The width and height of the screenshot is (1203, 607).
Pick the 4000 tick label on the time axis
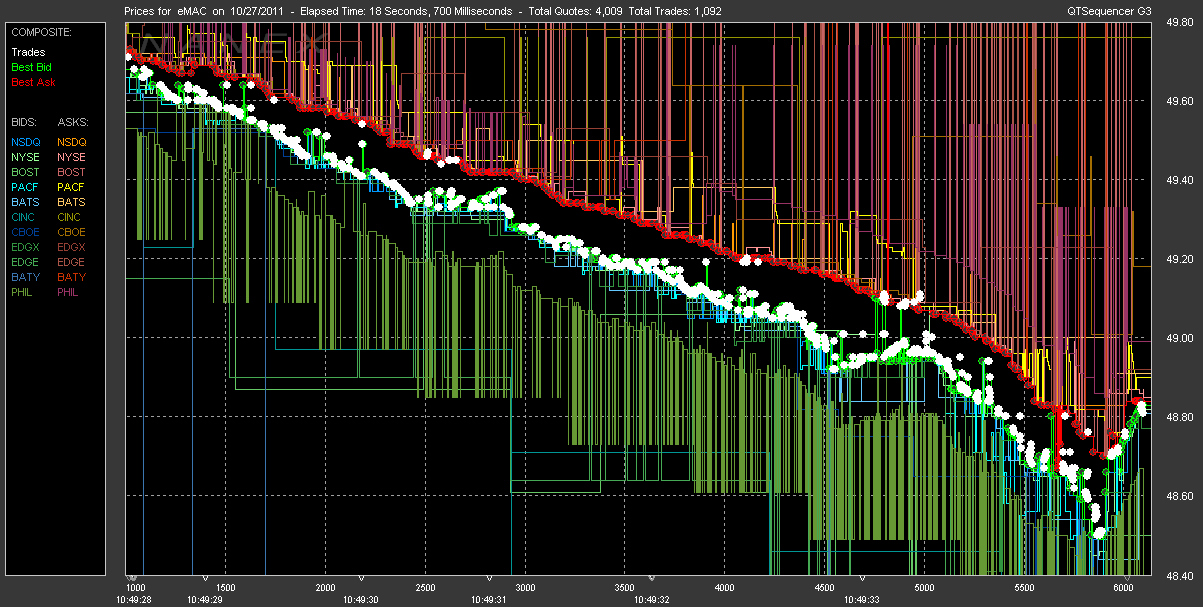(725, 587)
